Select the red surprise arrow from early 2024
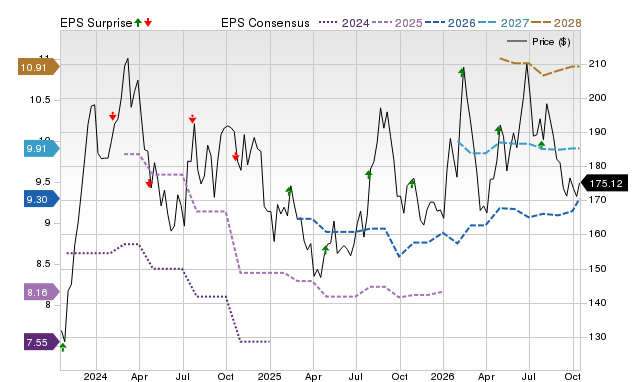 (x=113, y=116)
